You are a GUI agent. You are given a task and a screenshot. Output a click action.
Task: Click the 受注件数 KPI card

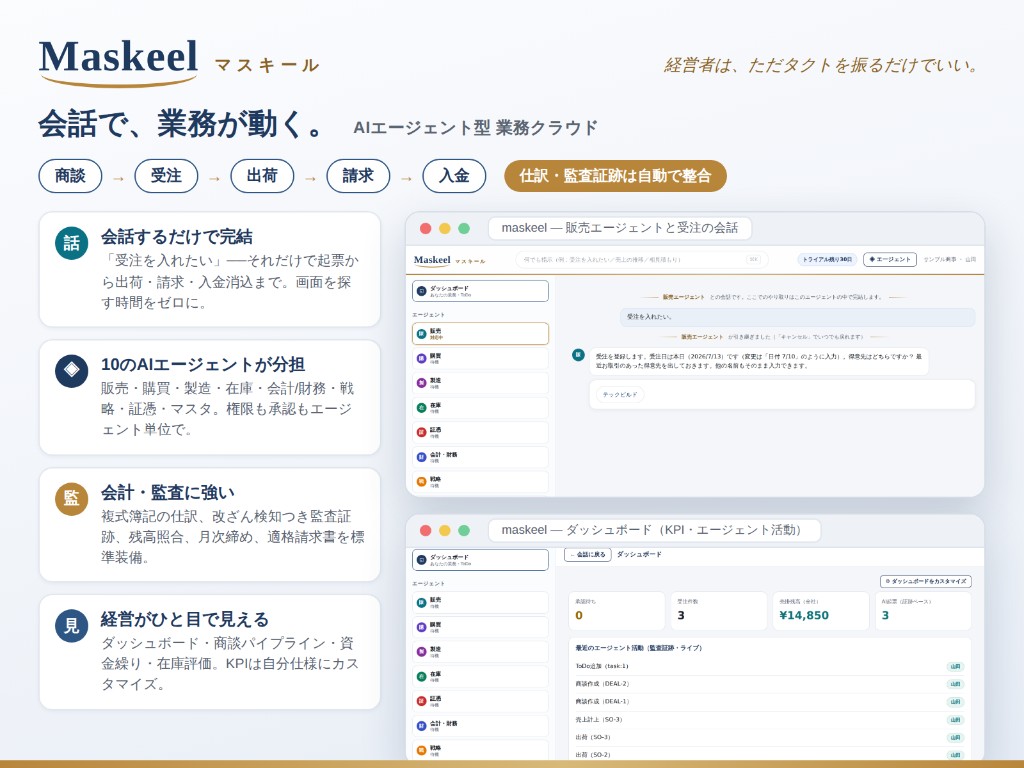[x=719, y=611]
